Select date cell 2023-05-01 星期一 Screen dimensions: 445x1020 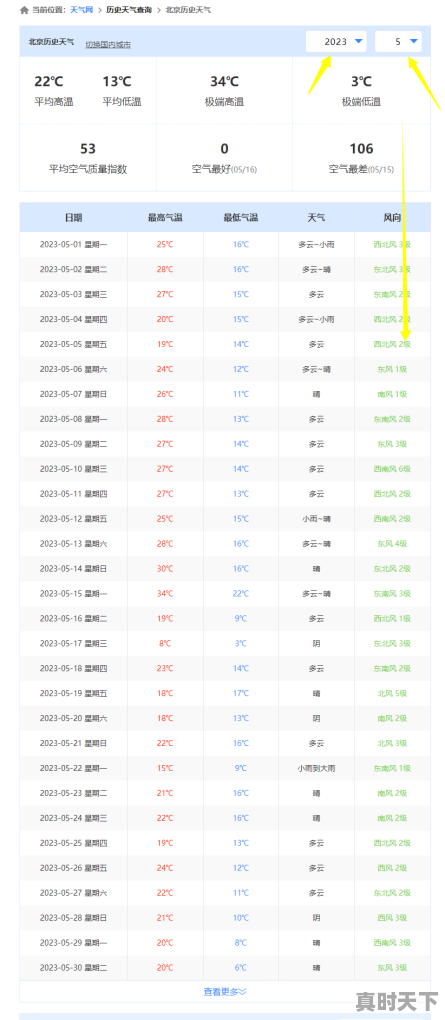[74, 245]
